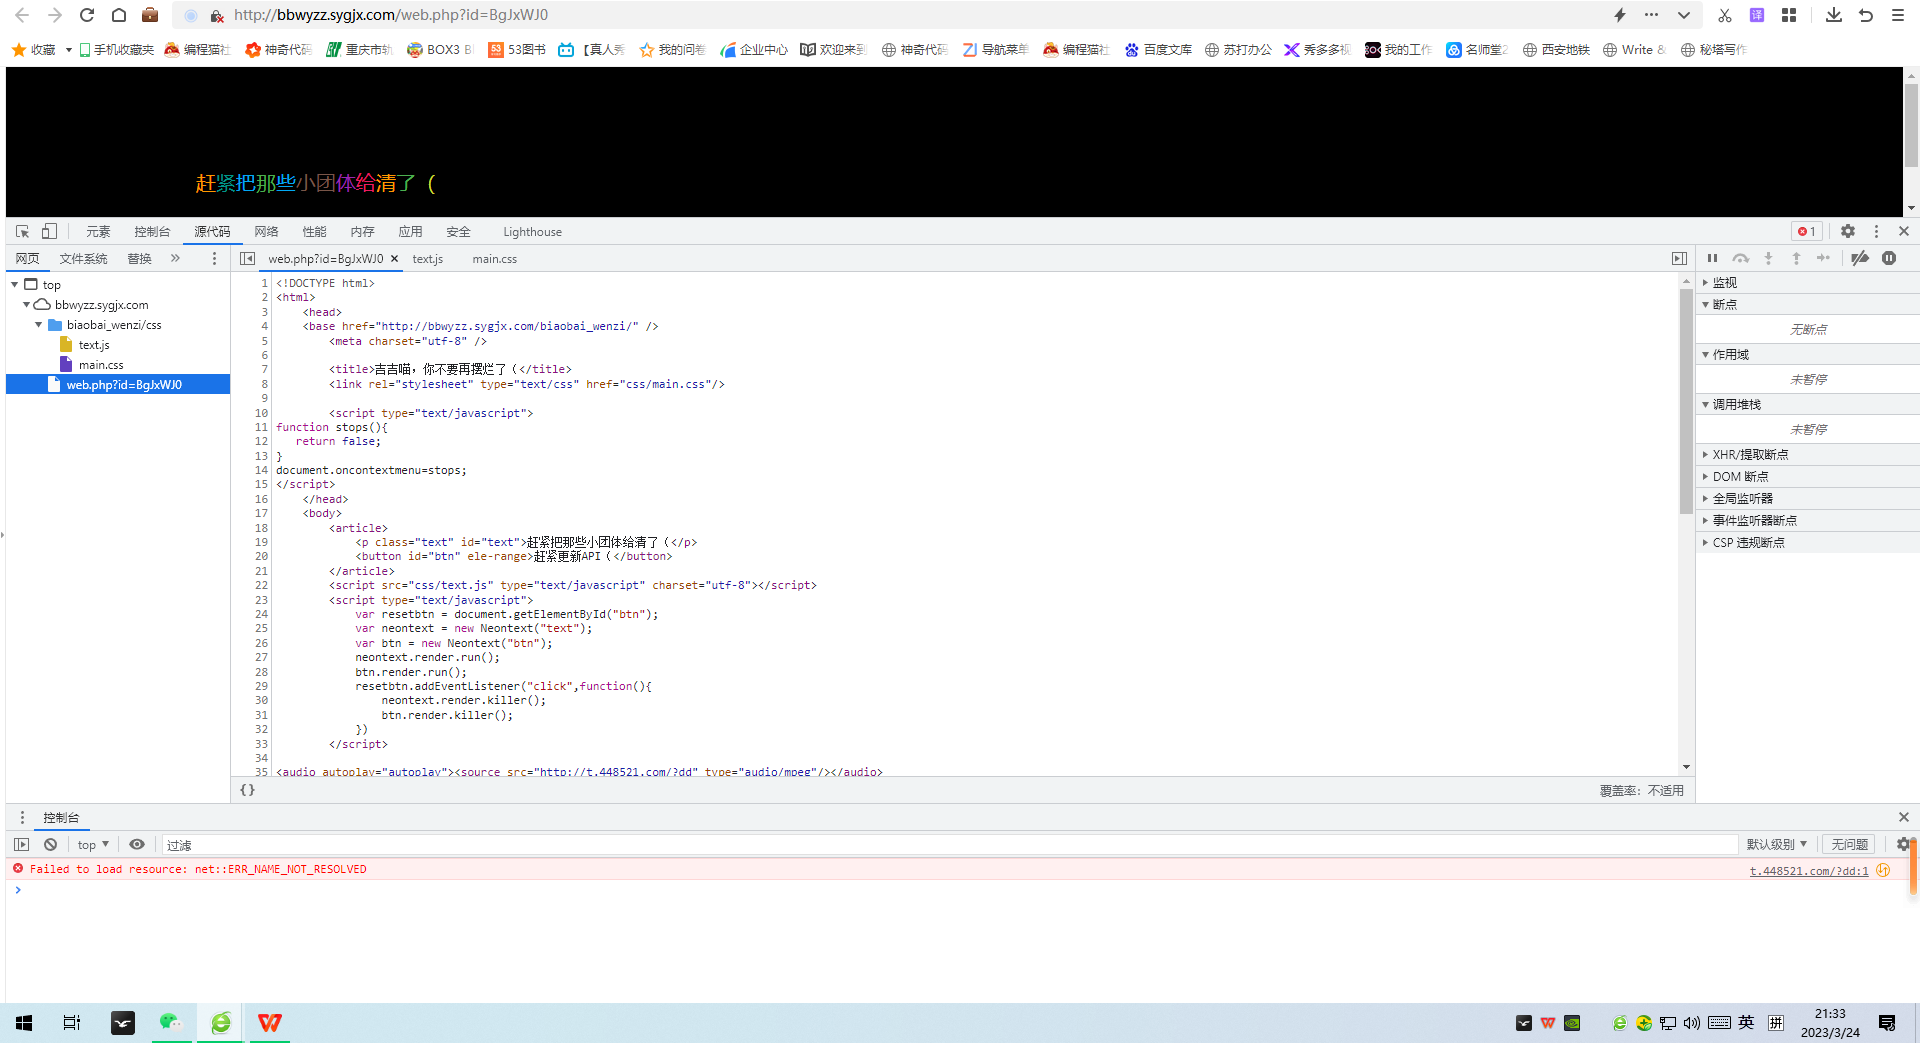The image size is (1920, 1043).
Task: Toggle the live expression eye icon
Action: tap(137, 844)
